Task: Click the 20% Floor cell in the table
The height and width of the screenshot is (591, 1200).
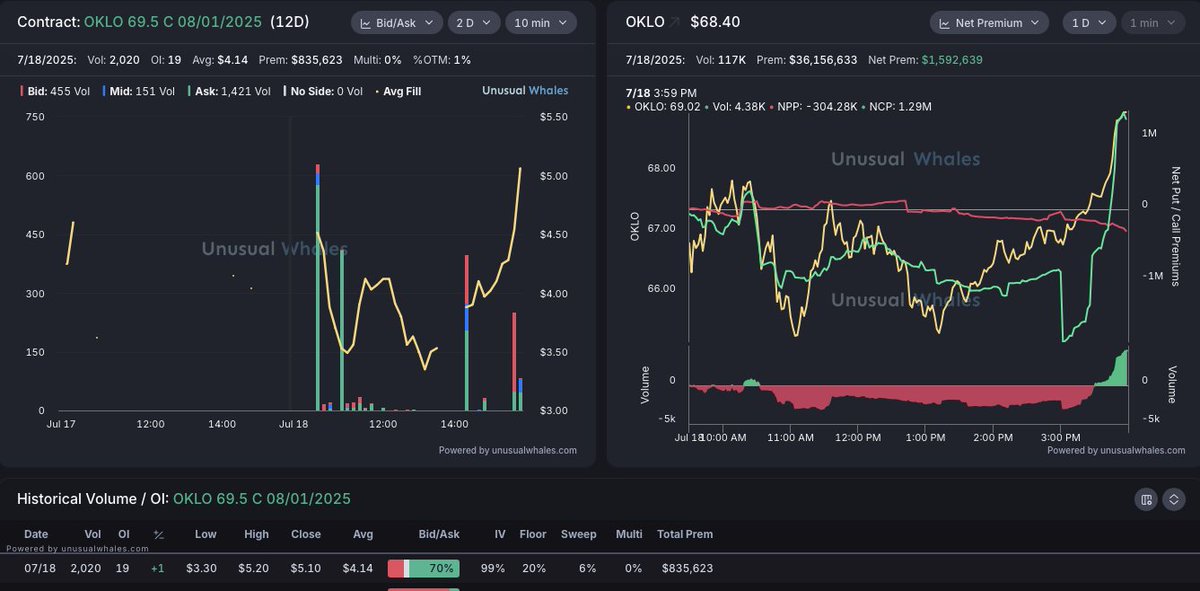Action: tap(534, 568)
